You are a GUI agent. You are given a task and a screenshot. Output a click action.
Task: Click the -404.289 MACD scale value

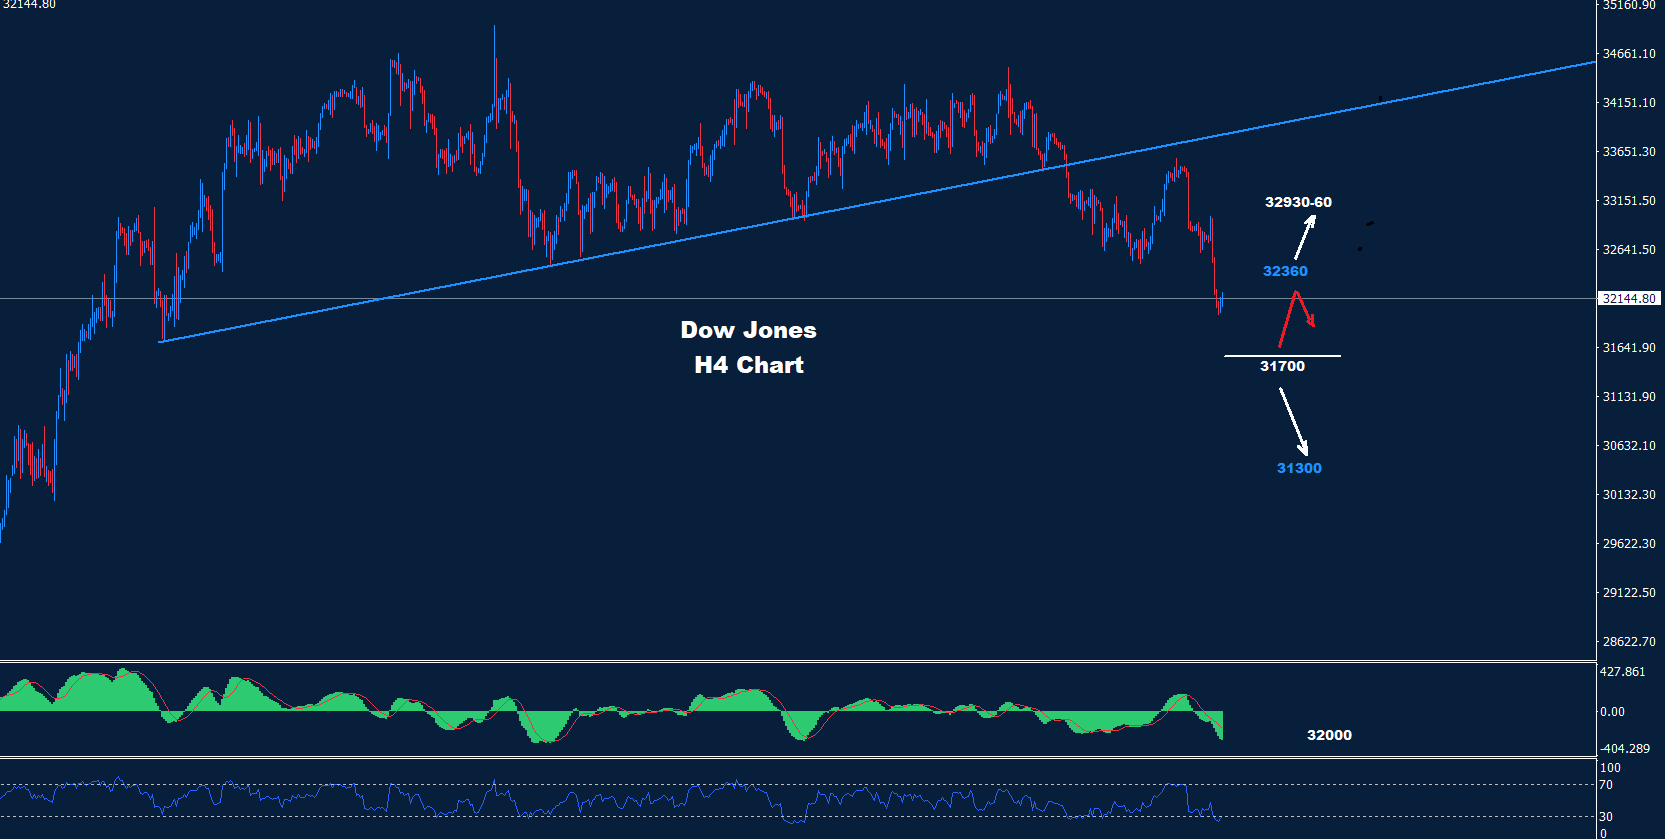point(1625,748)
